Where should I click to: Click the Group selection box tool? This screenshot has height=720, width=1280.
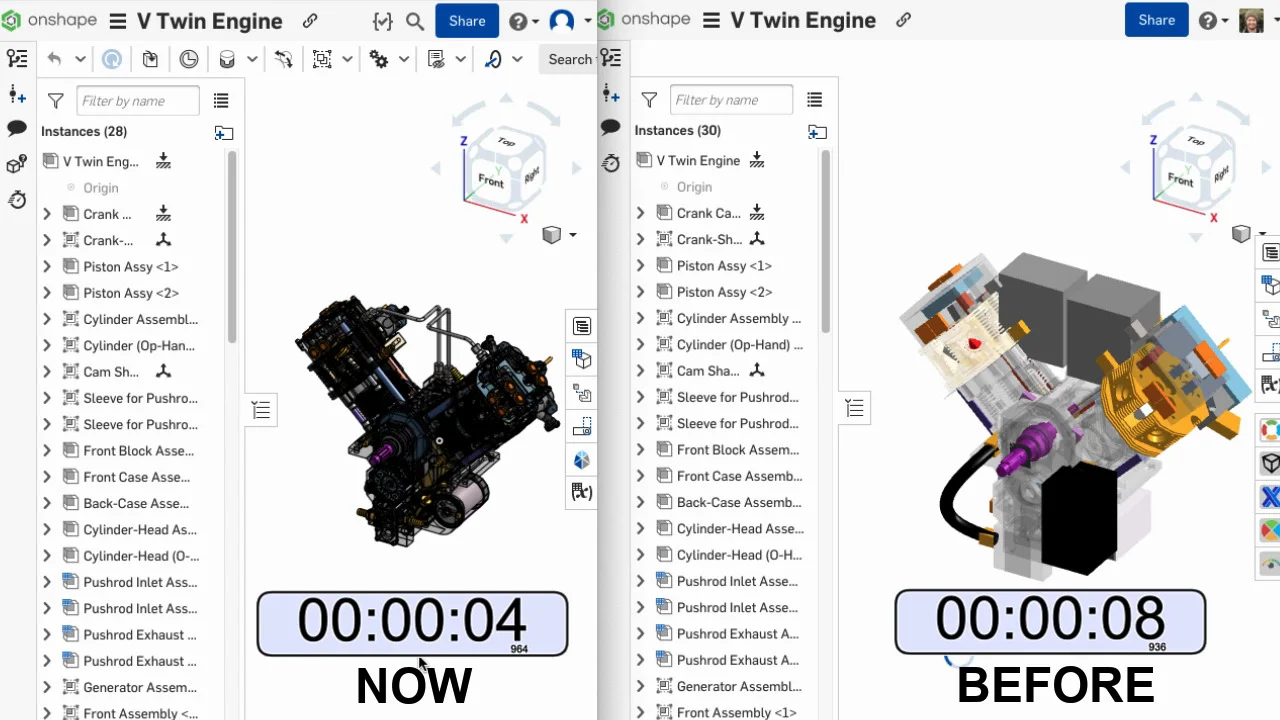pos(322,59)
